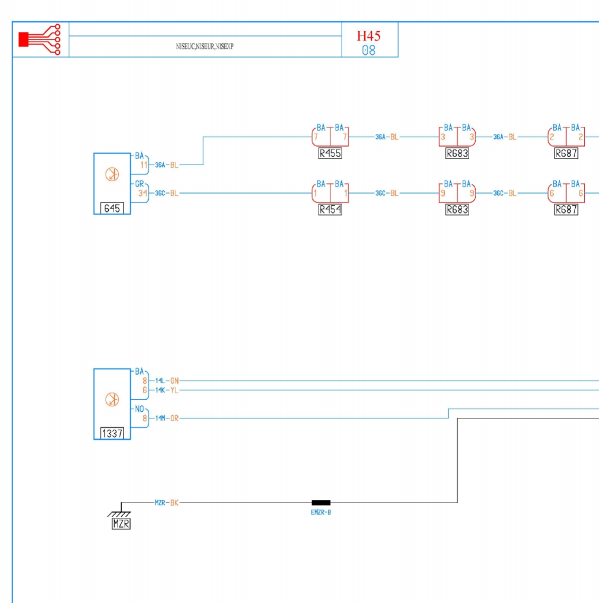599x603 pixels.
Task: Click 36A-BL label between R455 and R683
Action: (387, 137)
